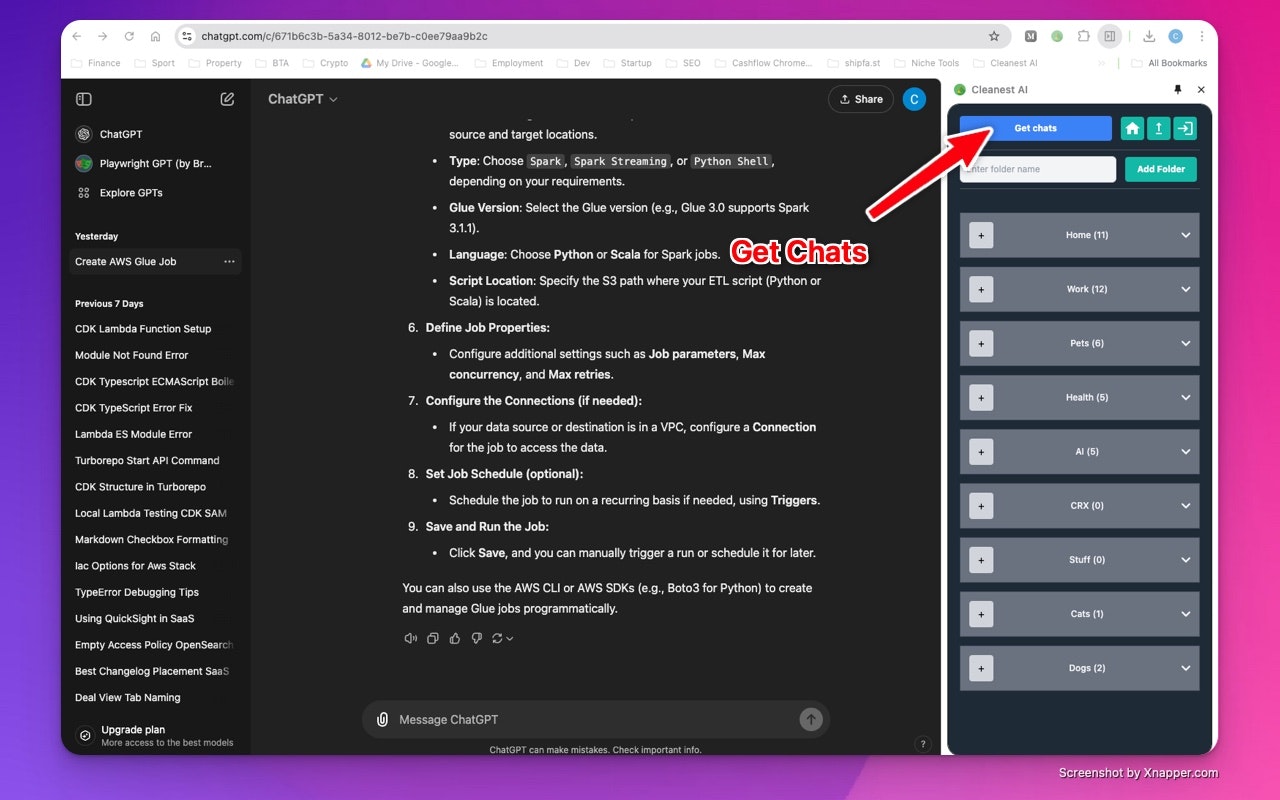Open All Bookmarks folder
This screenshot has width=1280, height=800.
click(1169, 63)
